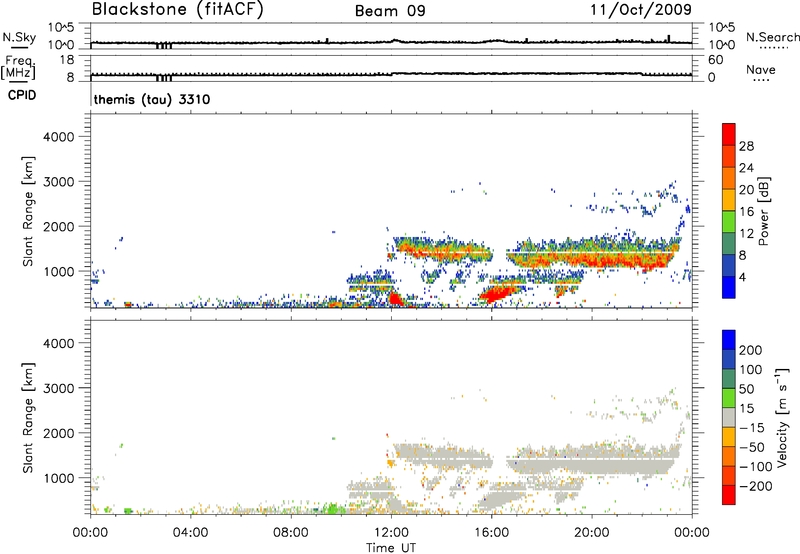Click the 'Power [dB]' colorbar label

tap(763, 211)
